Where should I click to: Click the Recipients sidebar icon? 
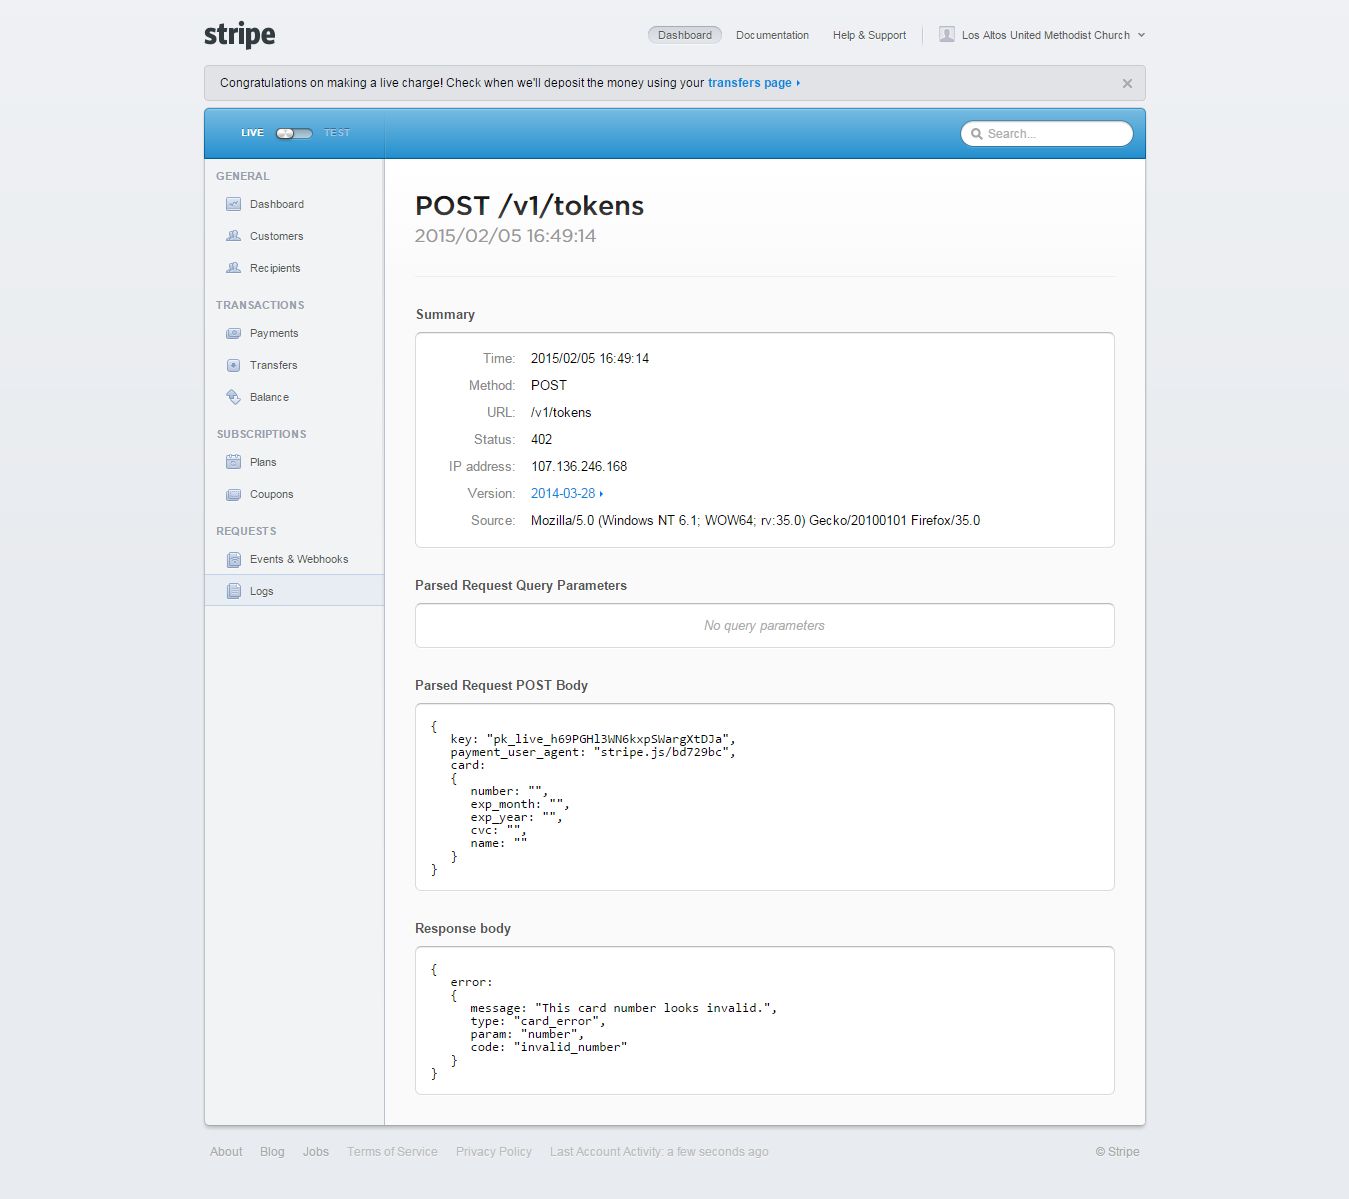click(x=233, y=268)
